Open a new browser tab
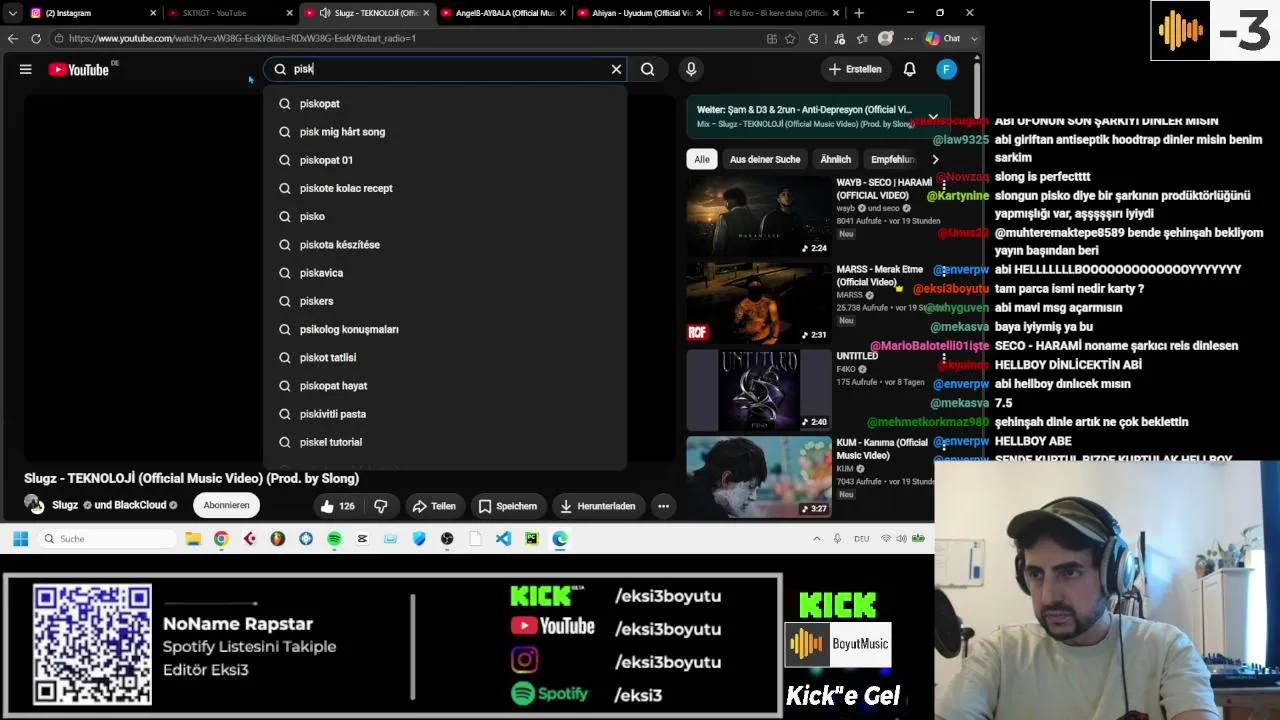Screen dimensions: 1280x720 click(x=859, y=13)
